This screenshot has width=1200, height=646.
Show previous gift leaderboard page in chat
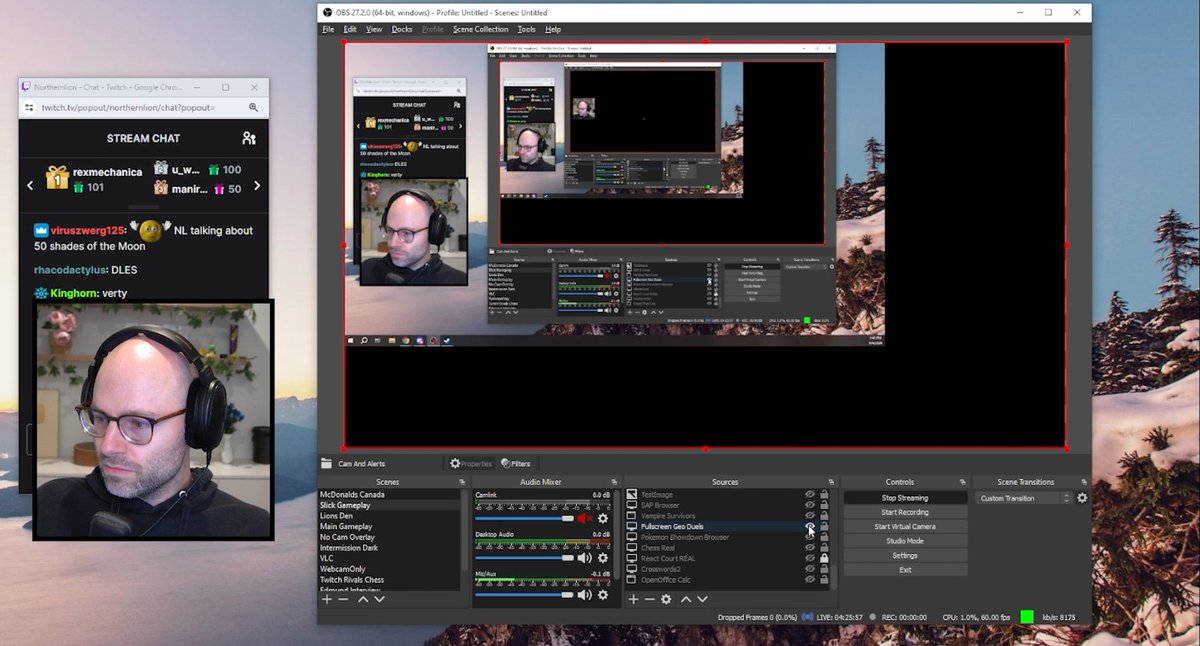(x=30, y=185)
